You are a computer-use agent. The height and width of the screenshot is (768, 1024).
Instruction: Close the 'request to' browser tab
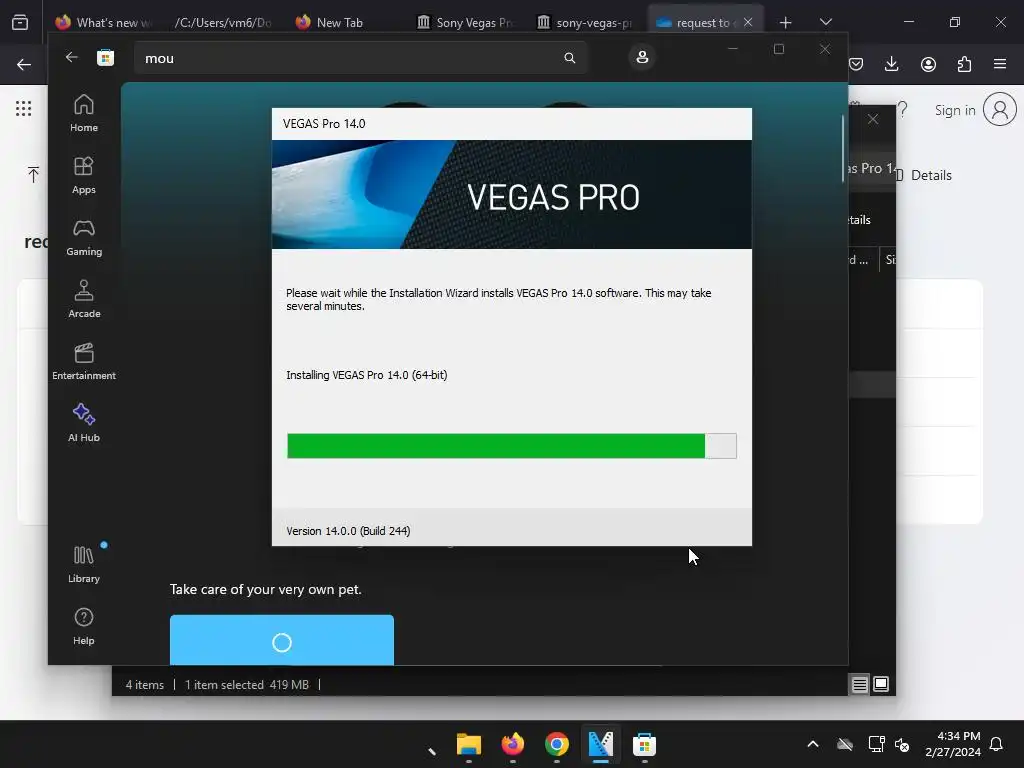point(748,22)
